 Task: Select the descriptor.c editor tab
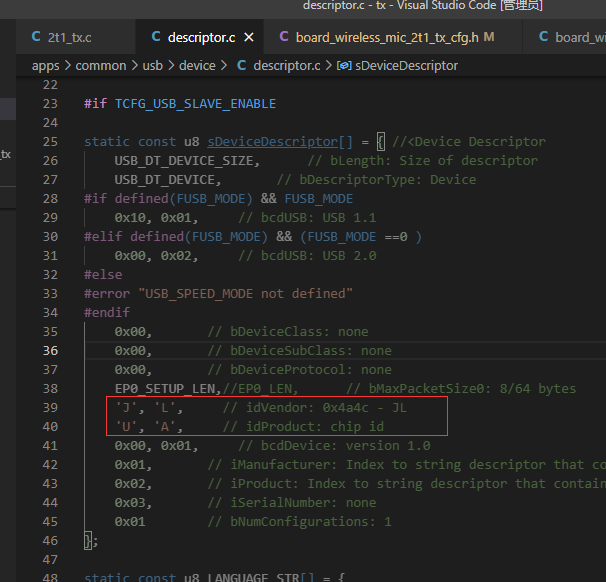tap(199, 37)
